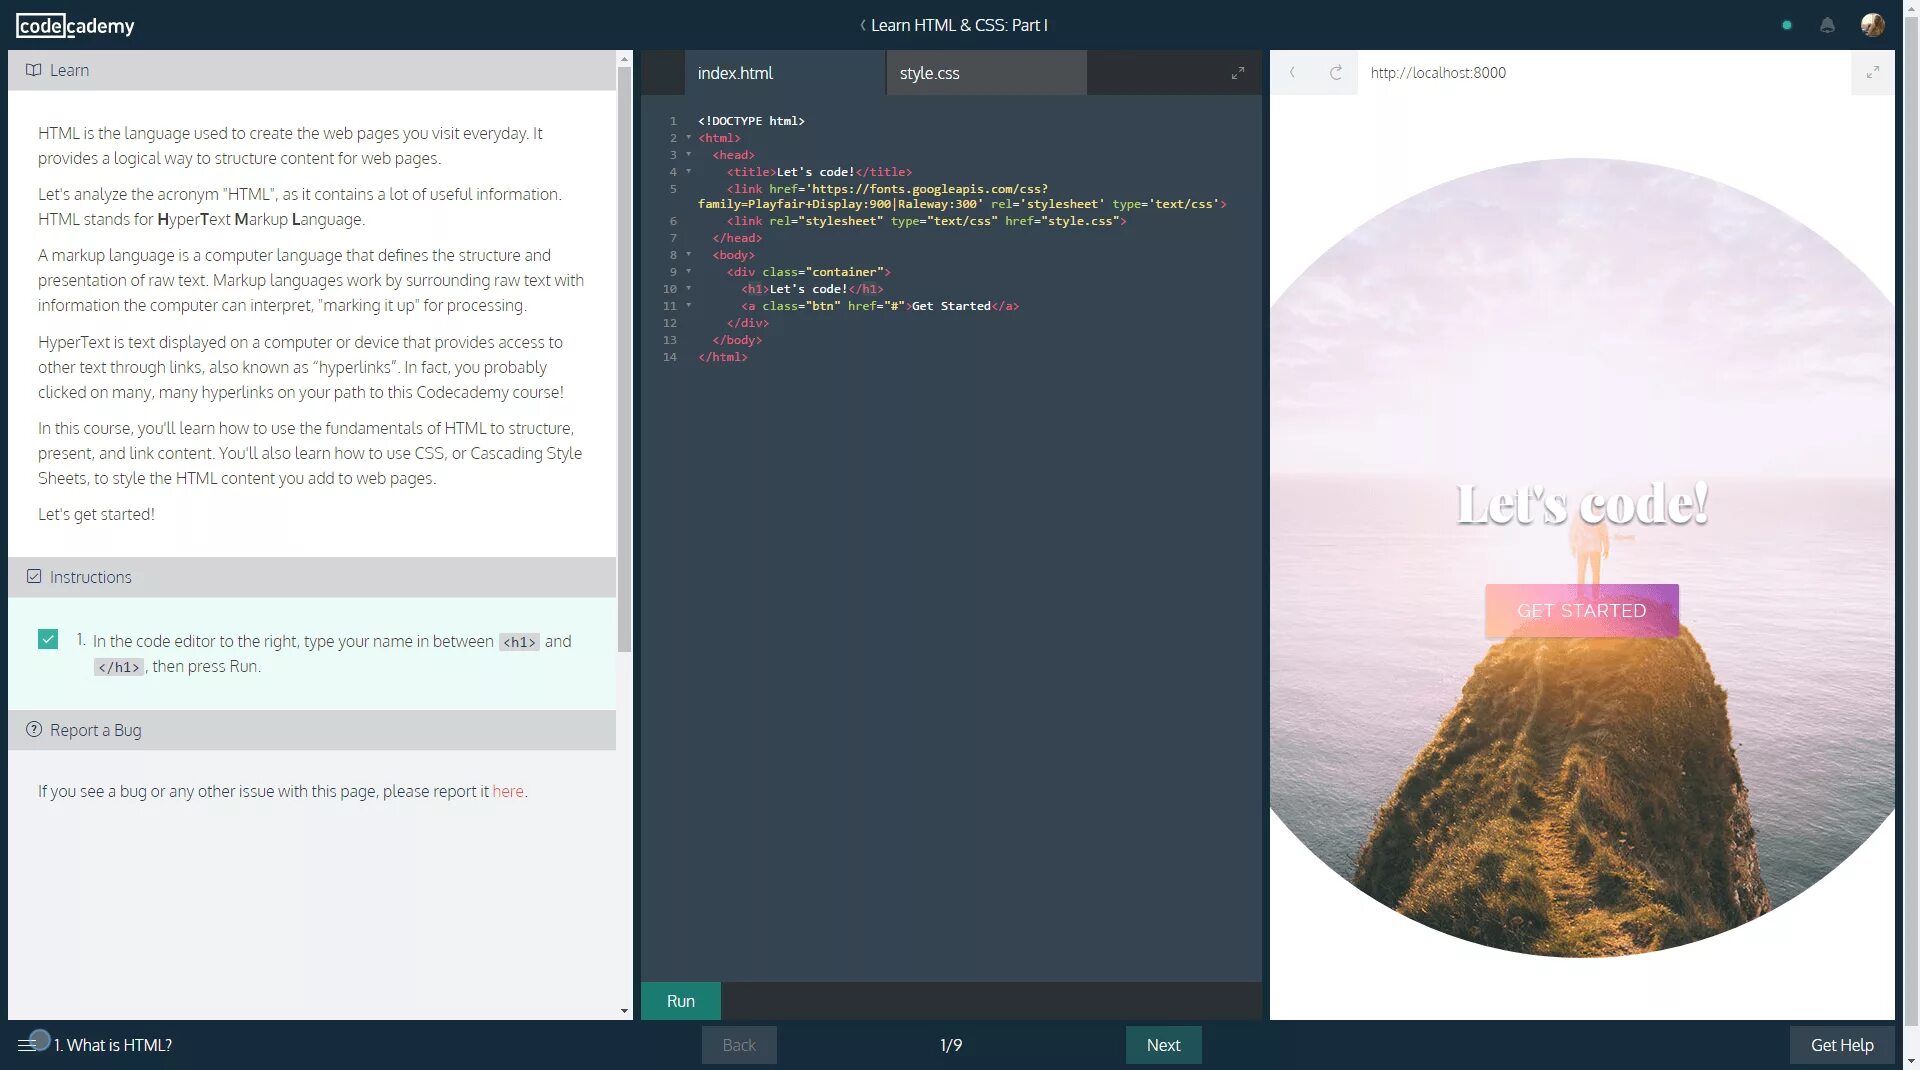Image resolution: width=1920 pixels, height=1070 pixels.
Task: Collapse the head section on line 3
Action: pos(689,155)
